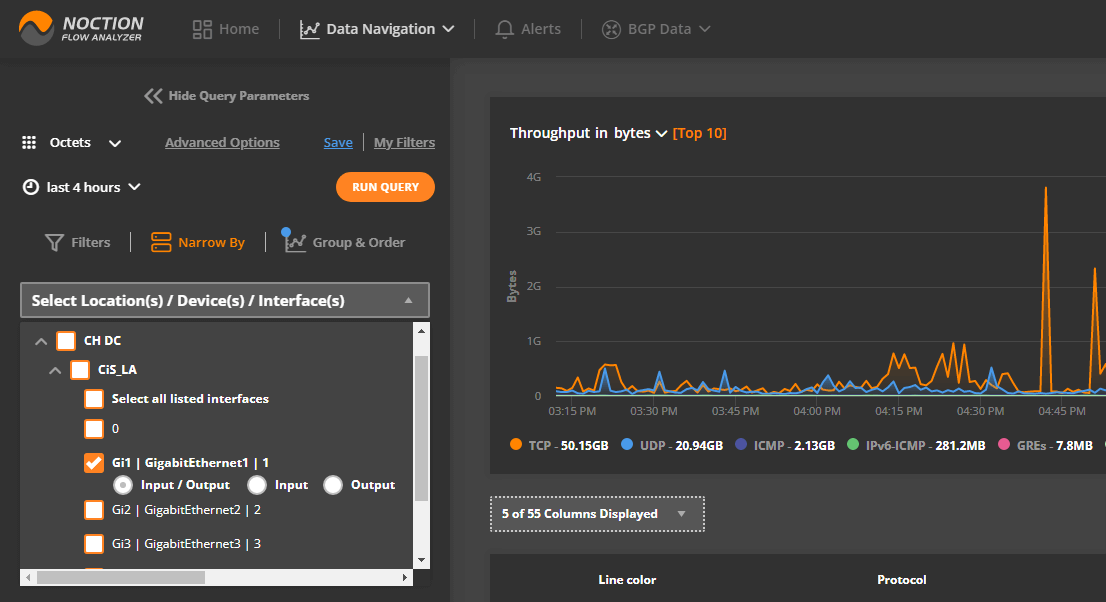Open the 5 of 55 Columns Displayed dropdown
The image size is (1106, 602).
597,514
